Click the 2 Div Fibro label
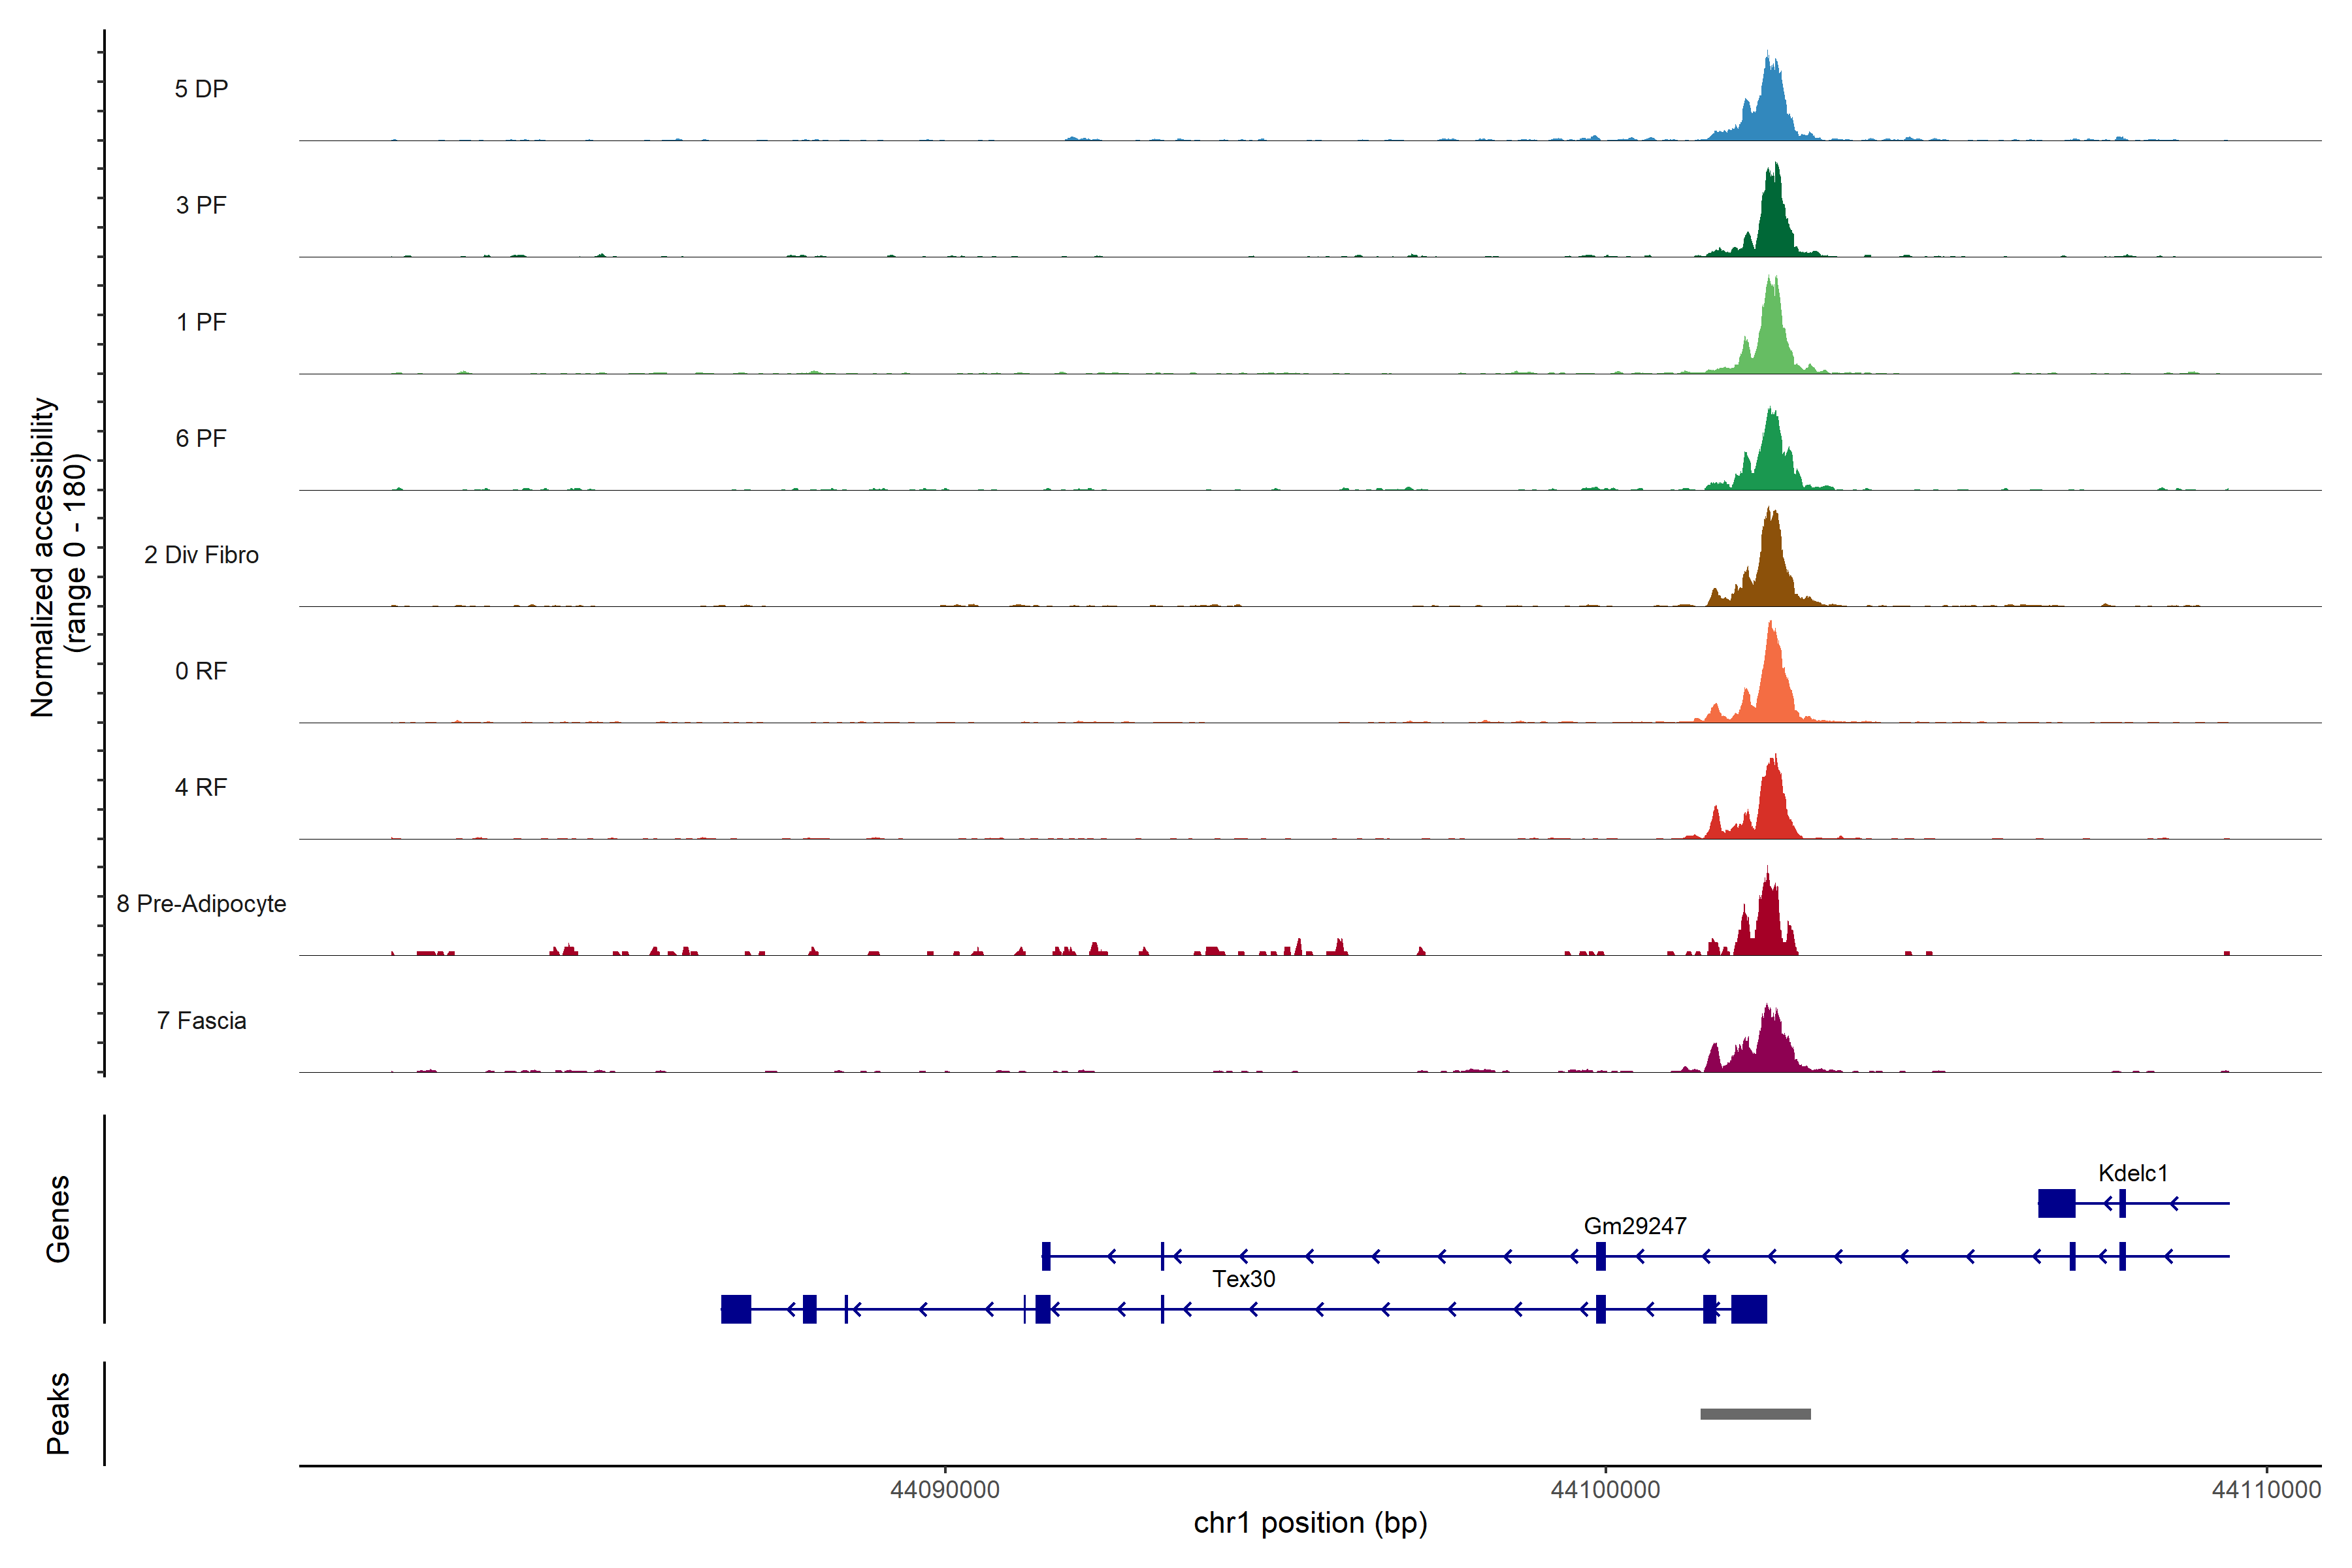 [201, 555]
